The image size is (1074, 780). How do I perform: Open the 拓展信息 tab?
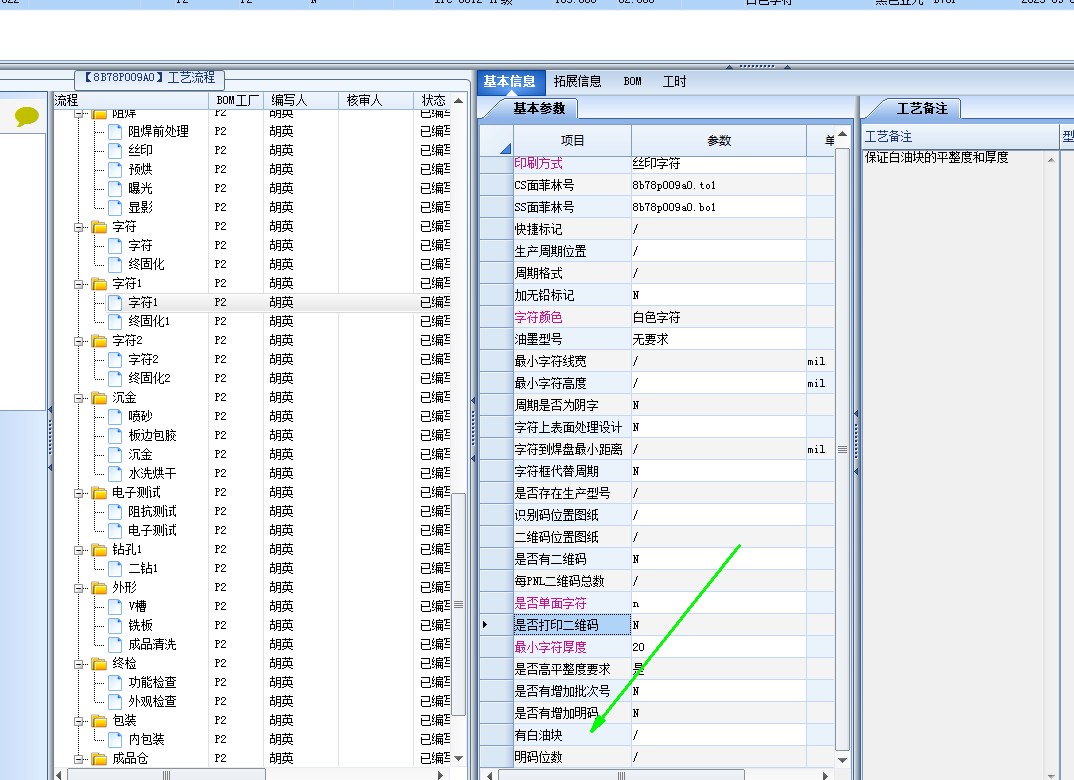577,81
